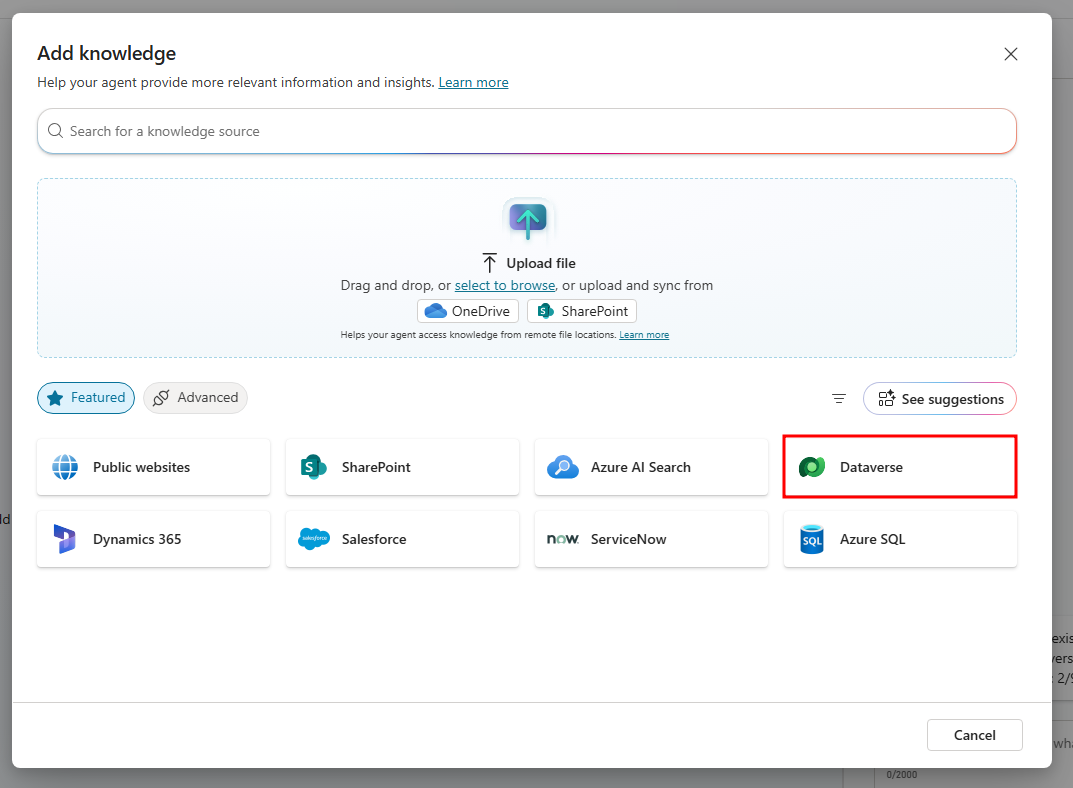Click the small upload arrow beside Upload file
Viewport: 1073px width, 788px height.
point(489,263)
